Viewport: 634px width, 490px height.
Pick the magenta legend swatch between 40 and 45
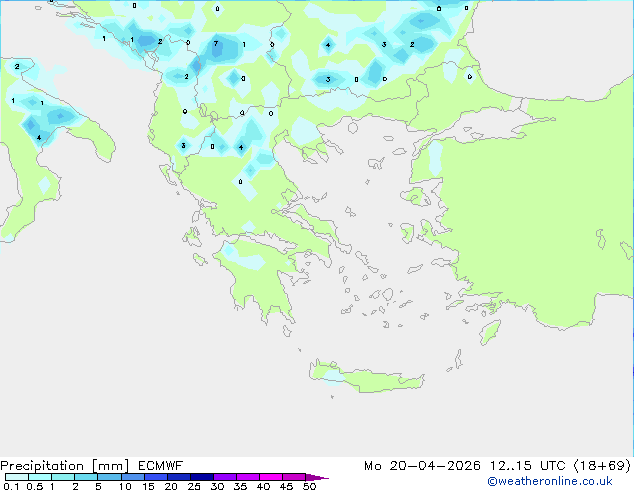pyautogui.click(x=271, y=477)
